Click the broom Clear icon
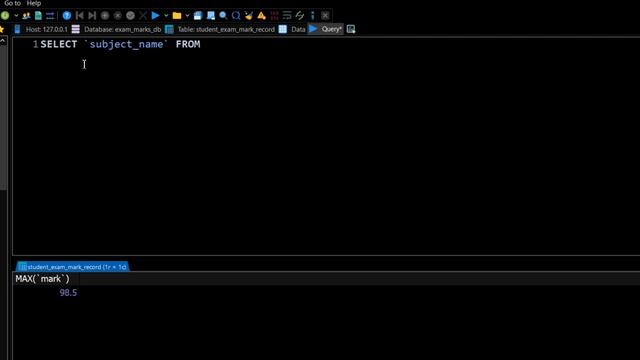Screen dimensions: 640x360 click(x=249, y=16)
